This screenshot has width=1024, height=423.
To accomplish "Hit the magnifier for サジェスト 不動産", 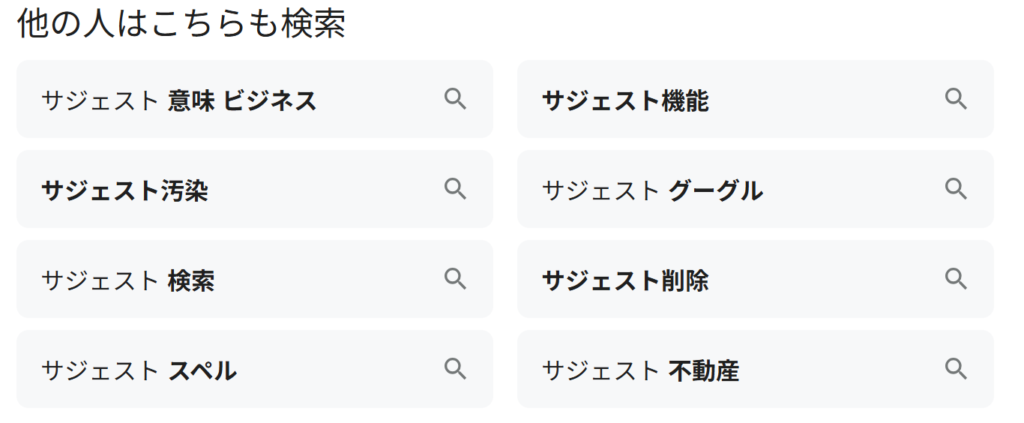I will click(x=956, y=369).
